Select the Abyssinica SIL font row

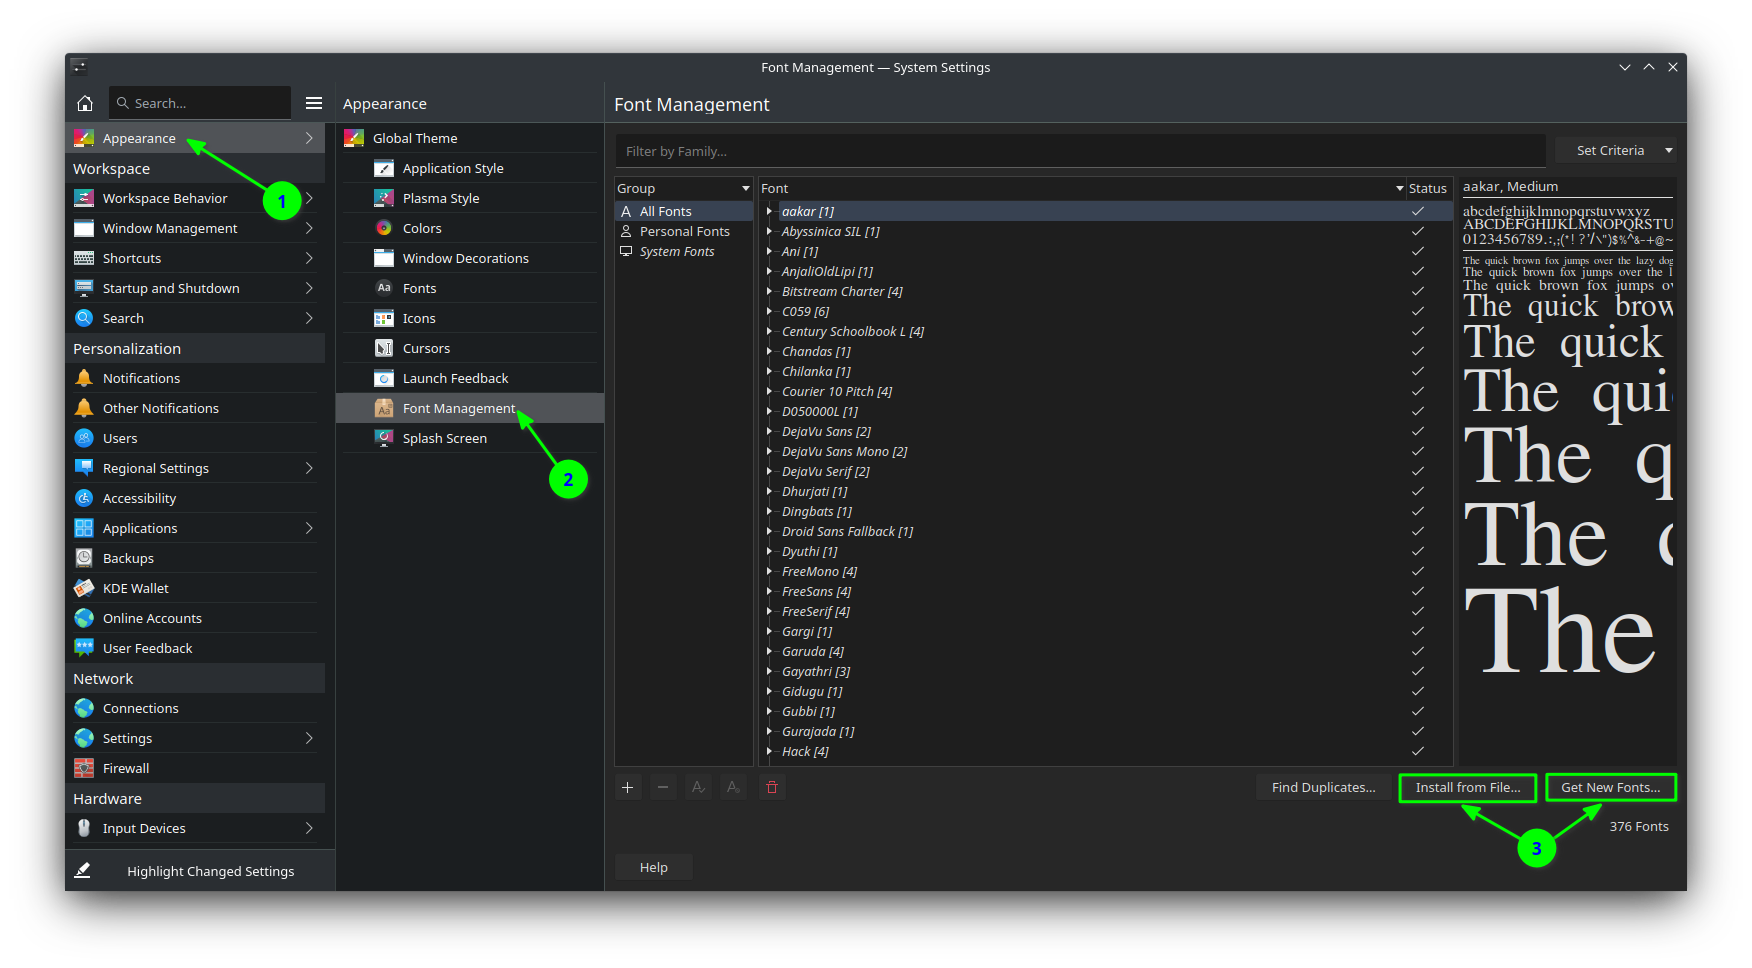click(1105, 231)
